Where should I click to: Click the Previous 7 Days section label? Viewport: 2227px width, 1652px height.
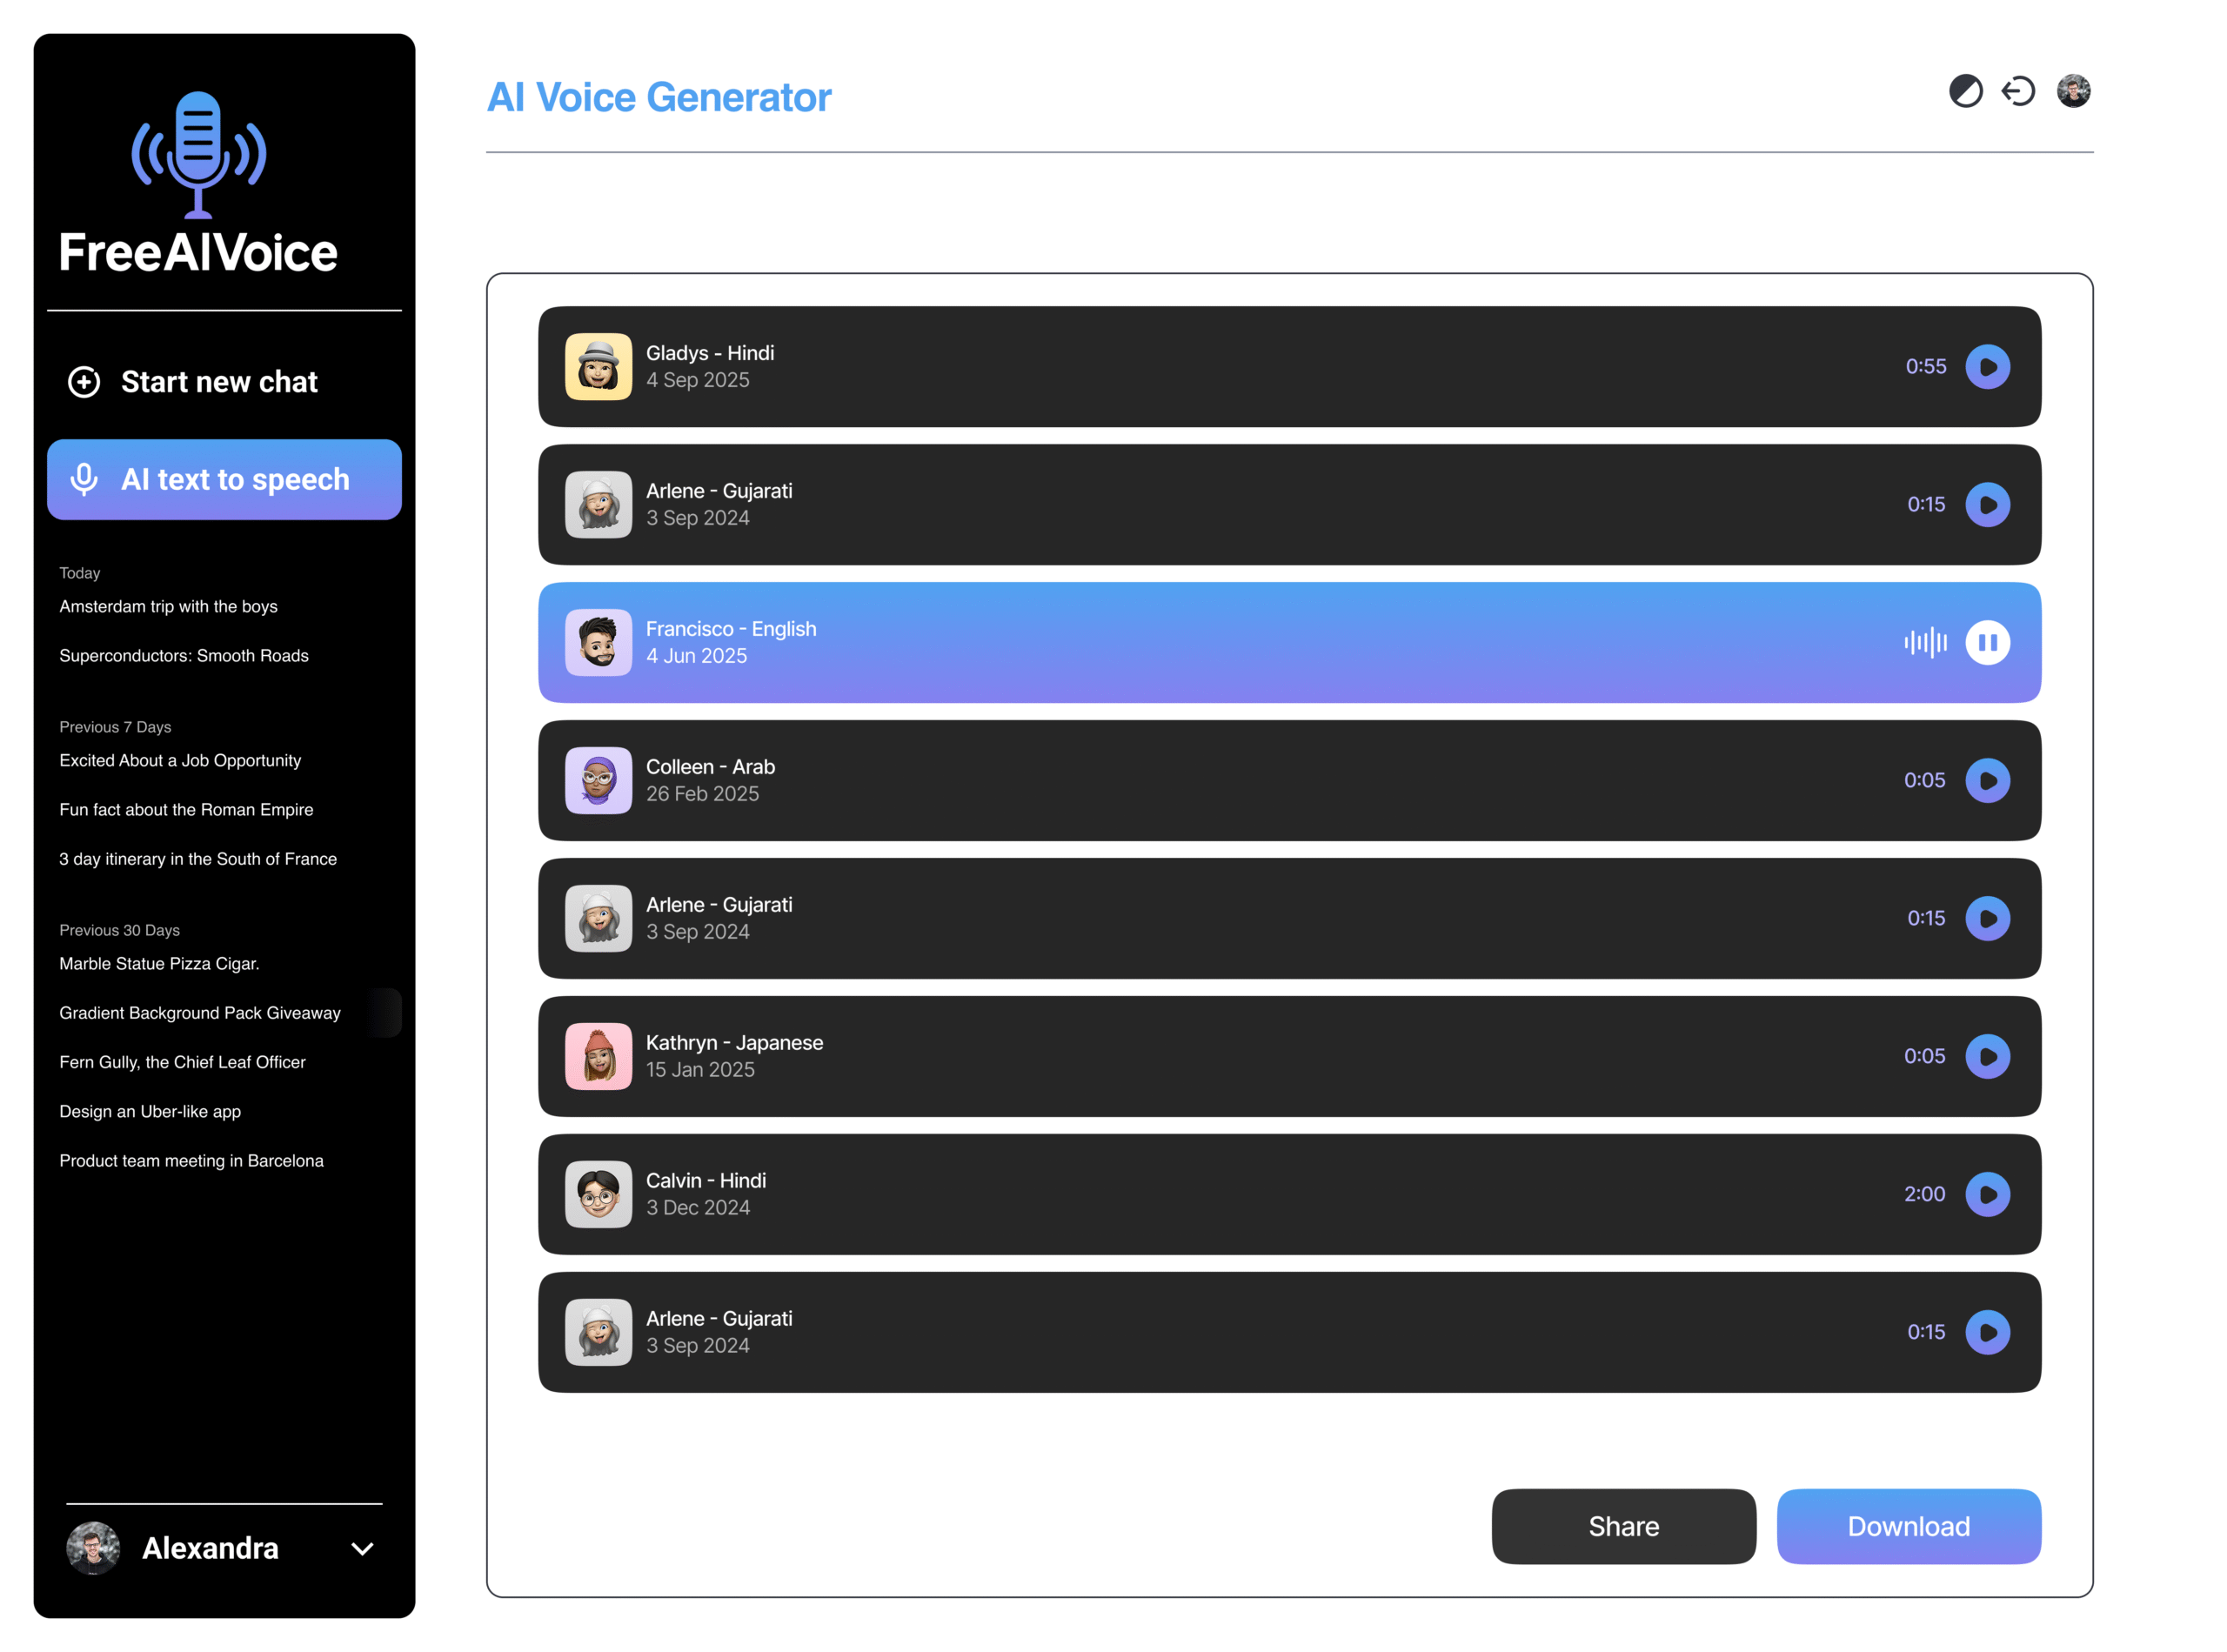115,727
